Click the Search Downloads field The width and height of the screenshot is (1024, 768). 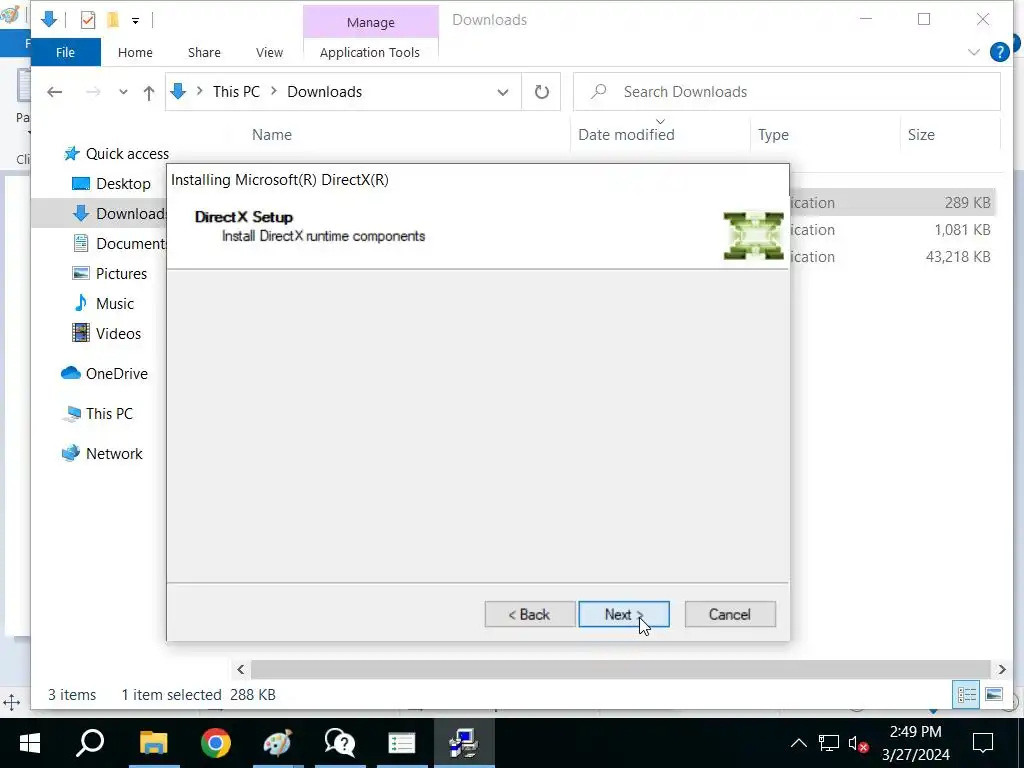click(x=787, y=92)
